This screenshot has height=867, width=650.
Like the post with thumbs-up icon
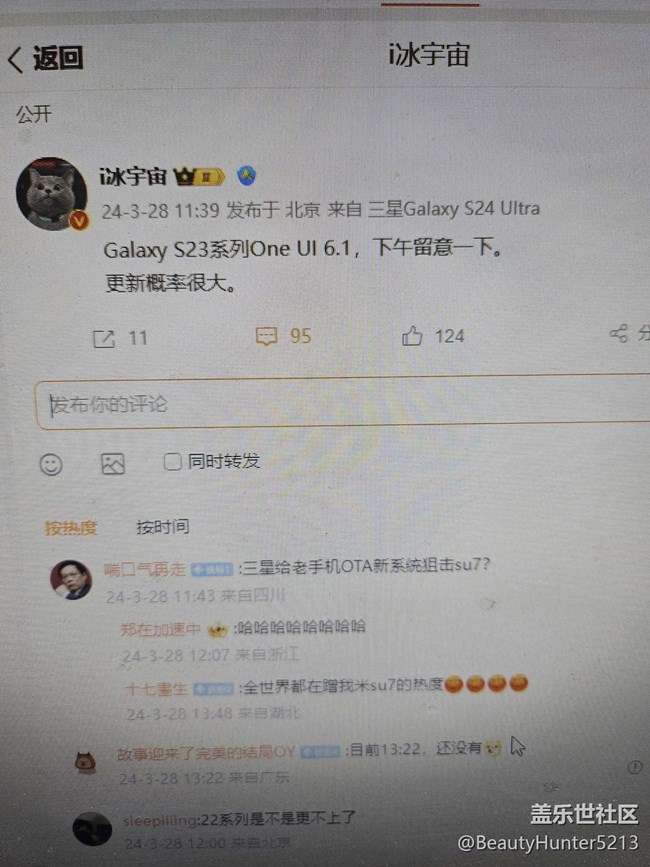click(412, 336)
